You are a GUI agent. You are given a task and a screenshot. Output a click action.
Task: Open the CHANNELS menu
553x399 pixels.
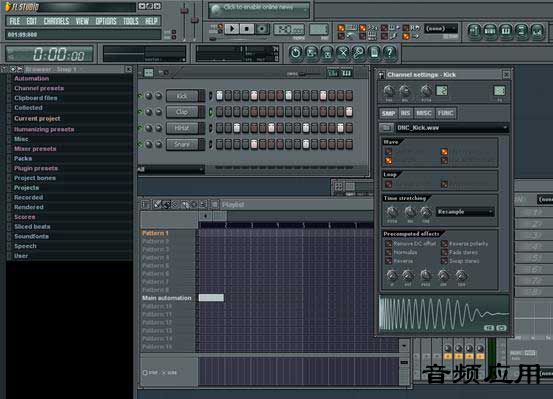(56, 21)
